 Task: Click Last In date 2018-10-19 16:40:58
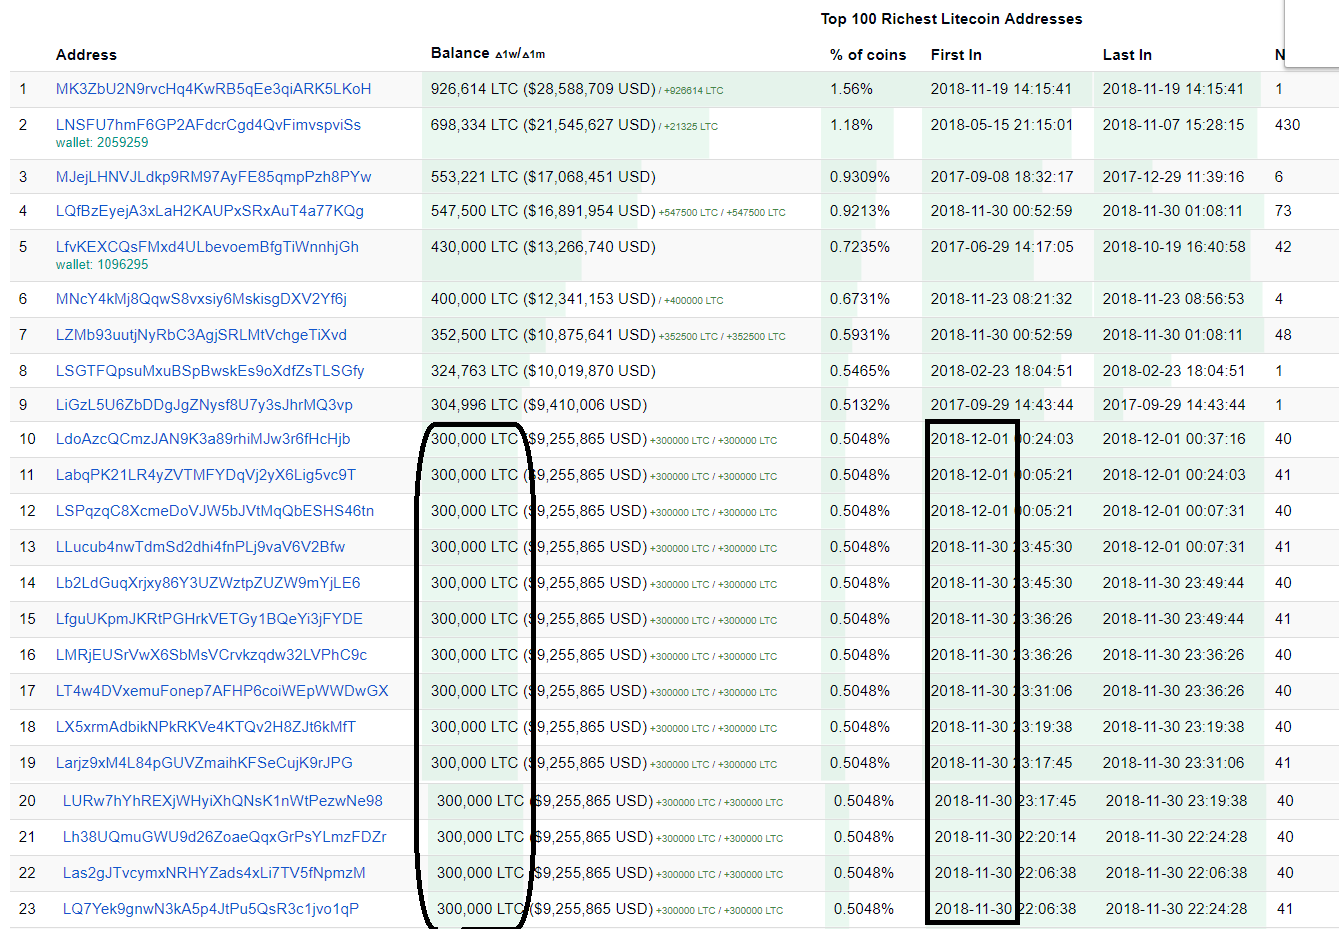(x=1174, y=247)
